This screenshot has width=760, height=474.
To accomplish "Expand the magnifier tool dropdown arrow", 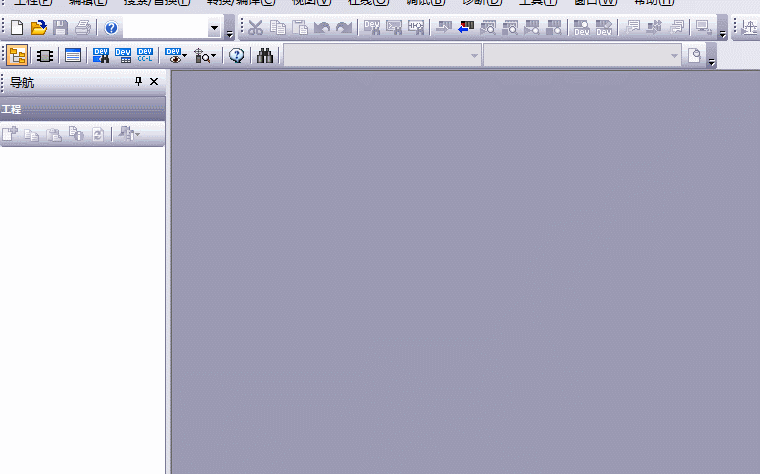I will tap(215, 57).
